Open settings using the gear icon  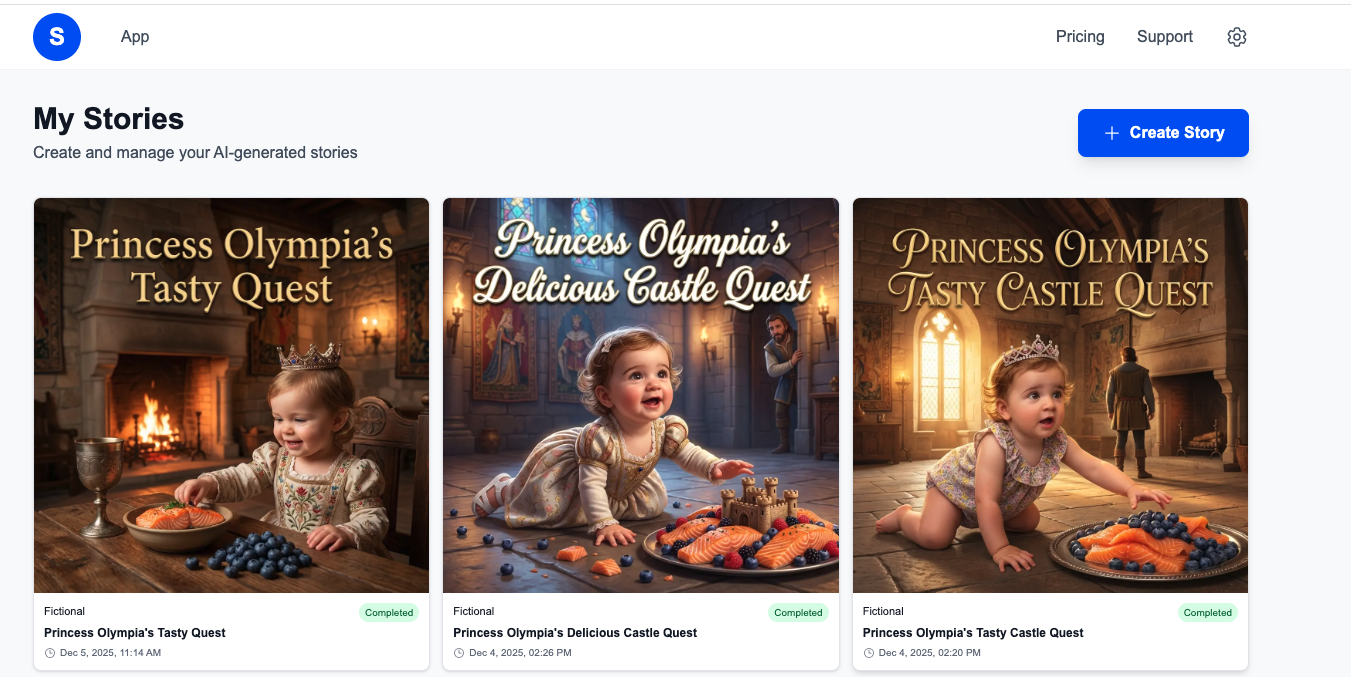tap(1236, 36)
